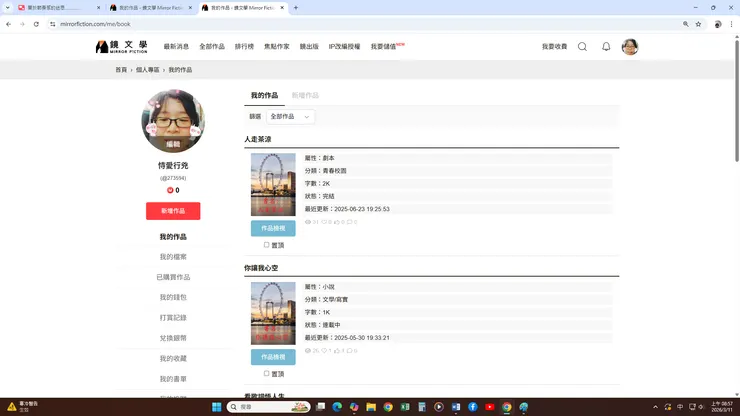
Task: Open the notifications bell icon
Action: click(x=606, y=46)
